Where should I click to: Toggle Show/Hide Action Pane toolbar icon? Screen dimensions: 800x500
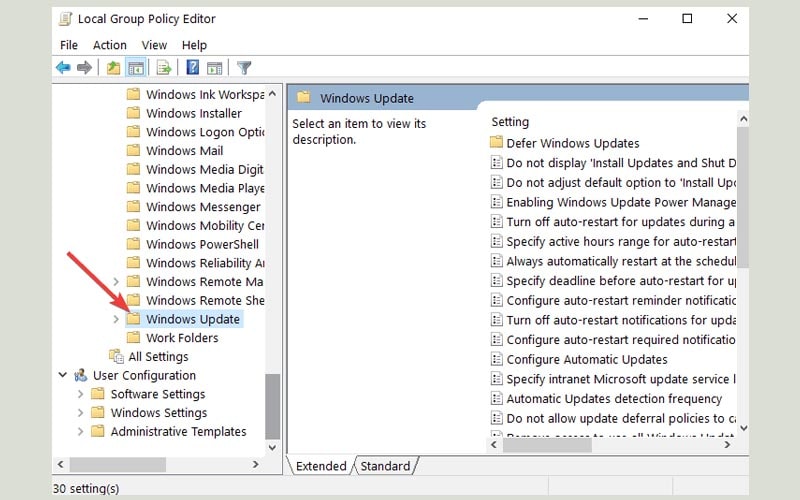pyautogui.click(x=214, y=68)
